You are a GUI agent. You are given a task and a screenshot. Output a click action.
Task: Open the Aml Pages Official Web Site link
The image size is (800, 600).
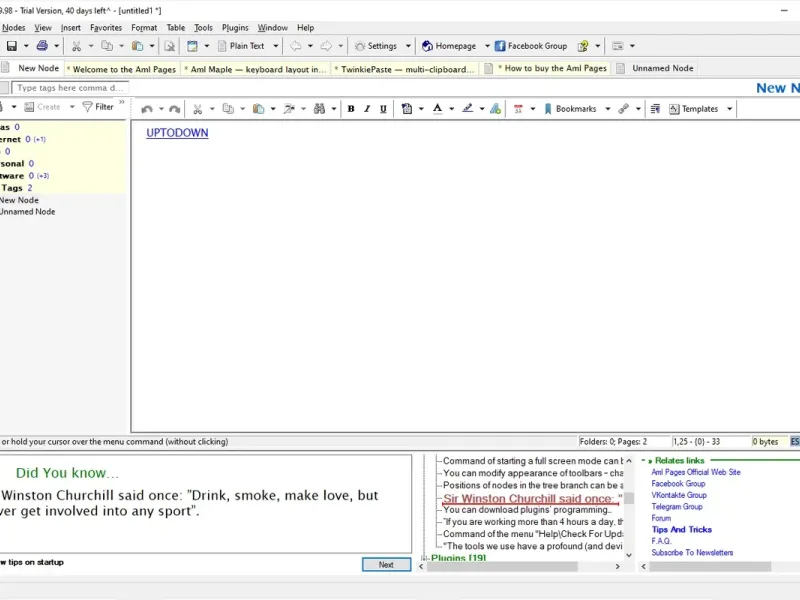point(695,472)
